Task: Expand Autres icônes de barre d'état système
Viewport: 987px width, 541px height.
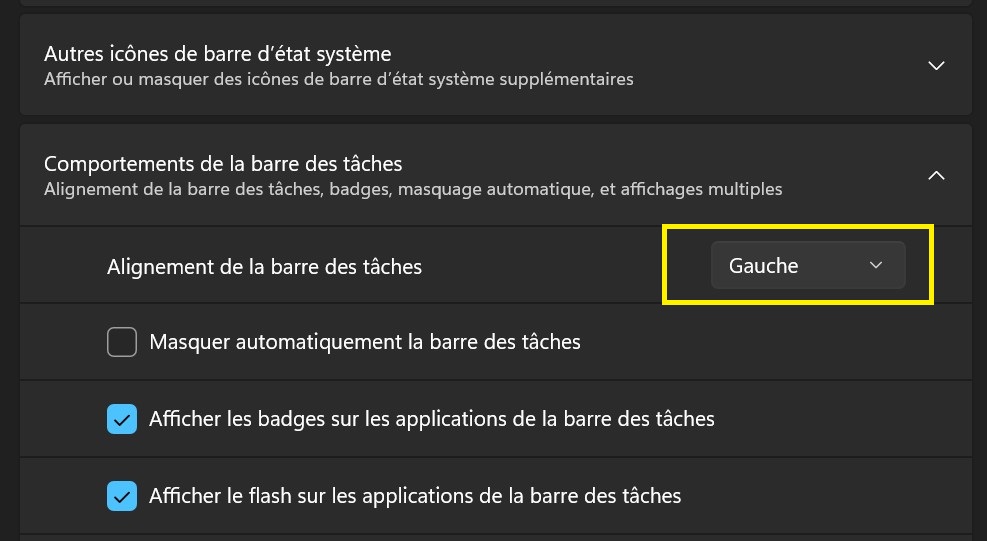Action: coord(495,65)
